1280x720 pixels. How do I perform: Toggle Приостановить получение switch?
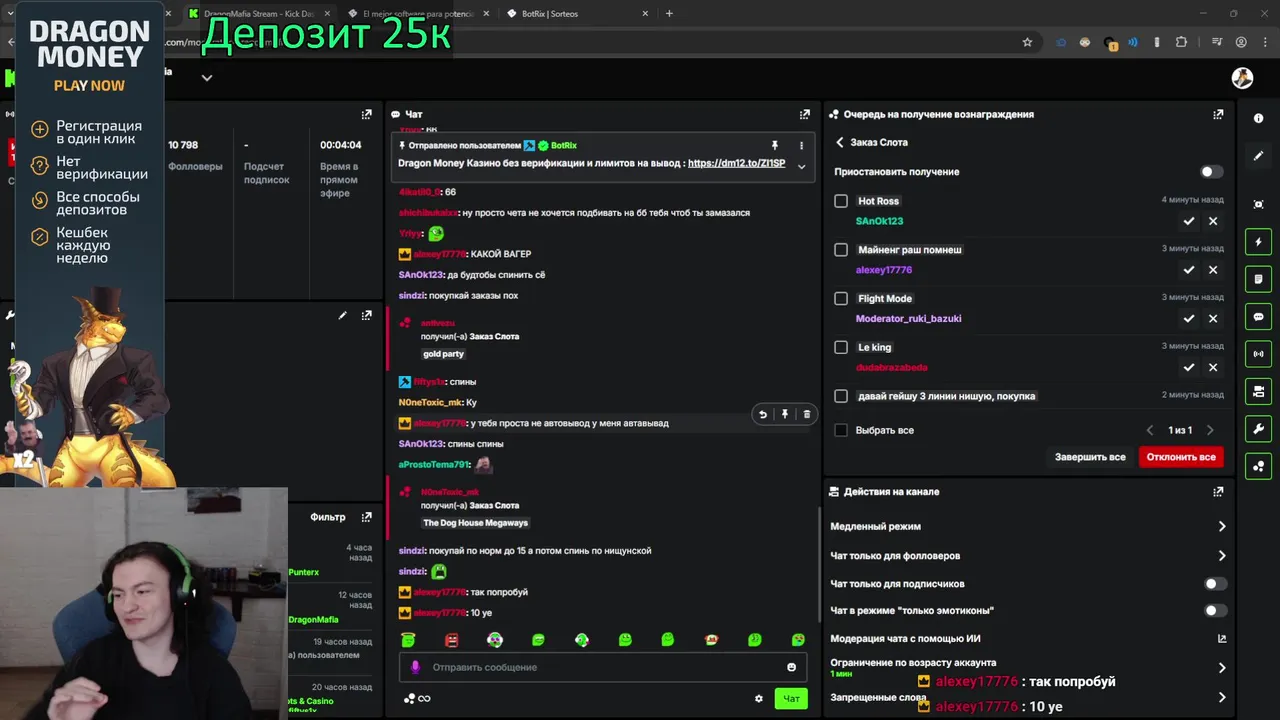1211,172
